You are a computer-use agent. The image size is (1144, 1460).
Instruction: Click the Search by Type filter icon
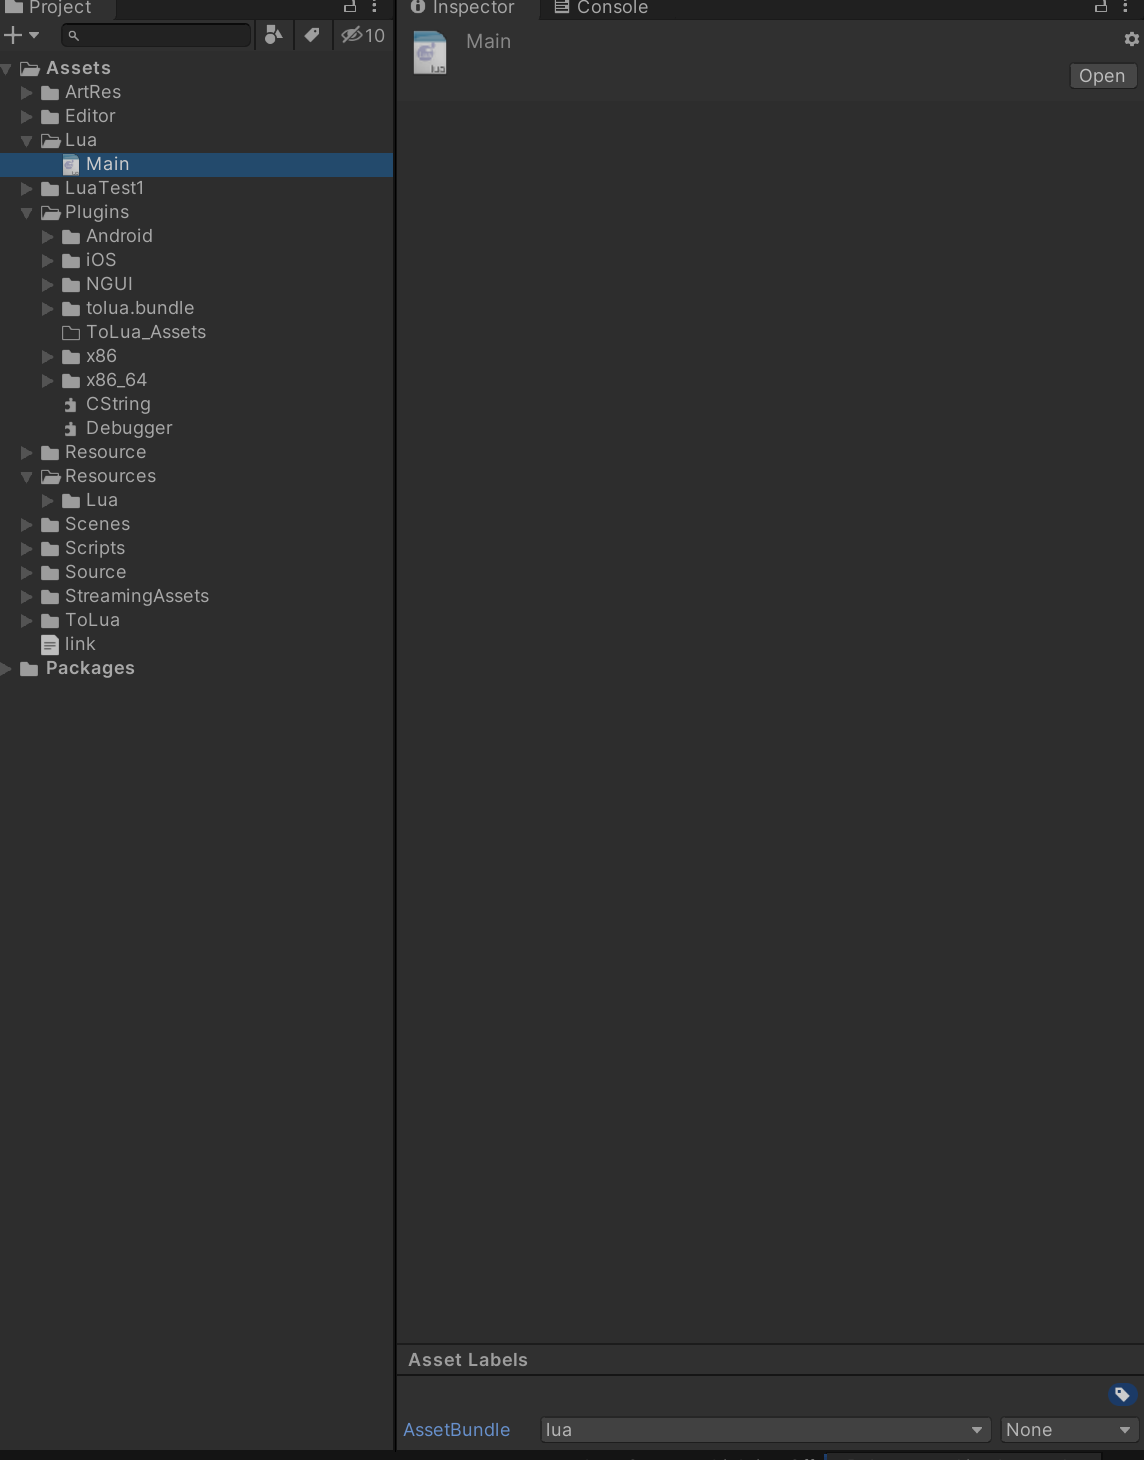click(273, 35)
